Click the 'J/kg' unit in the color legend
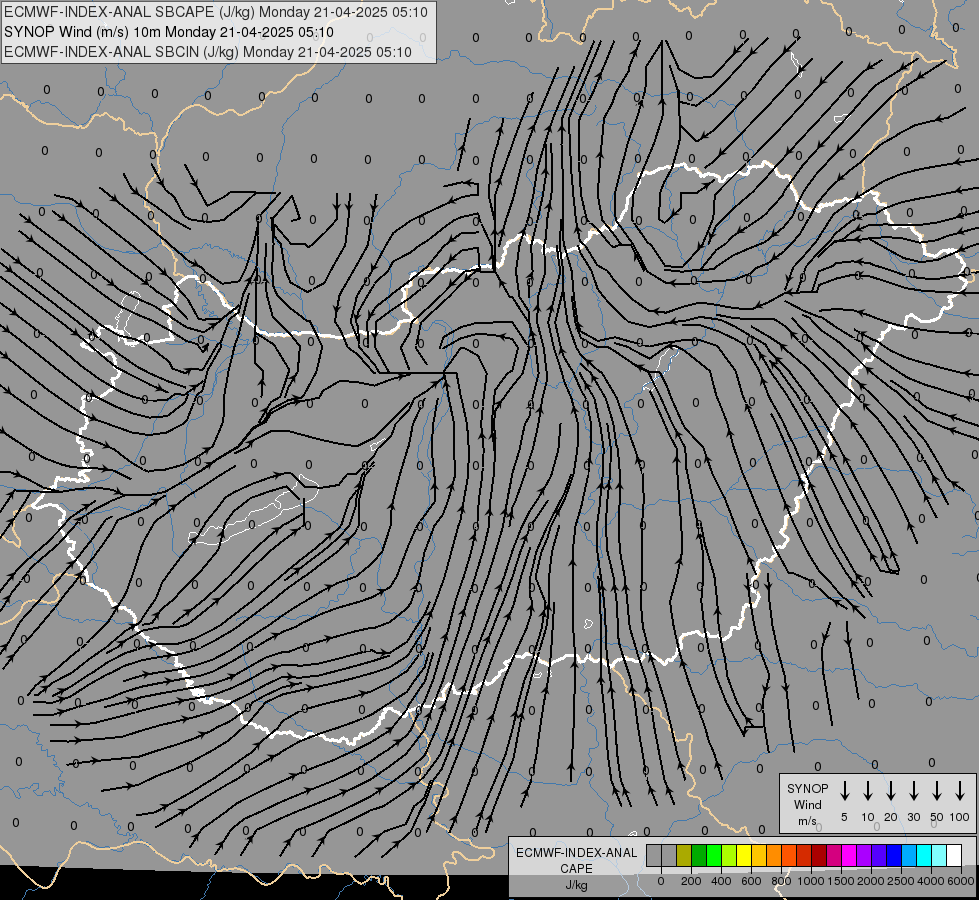The width and height of the screenshot is (979, 900). coord(576,885)
